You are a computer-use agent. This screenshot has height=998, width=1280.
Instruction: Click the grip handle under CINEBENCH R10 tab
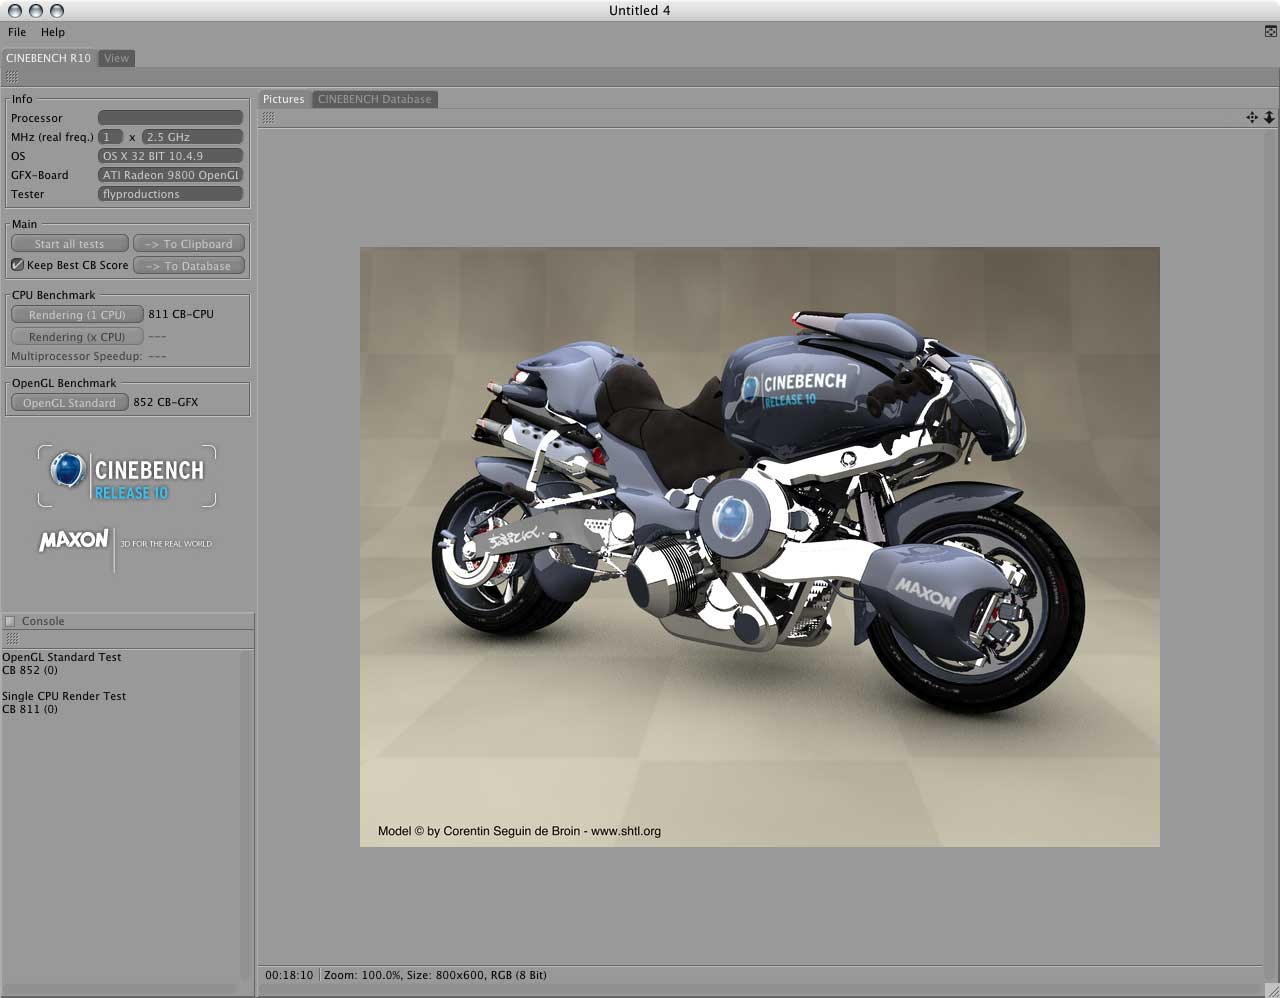[12, 77]
